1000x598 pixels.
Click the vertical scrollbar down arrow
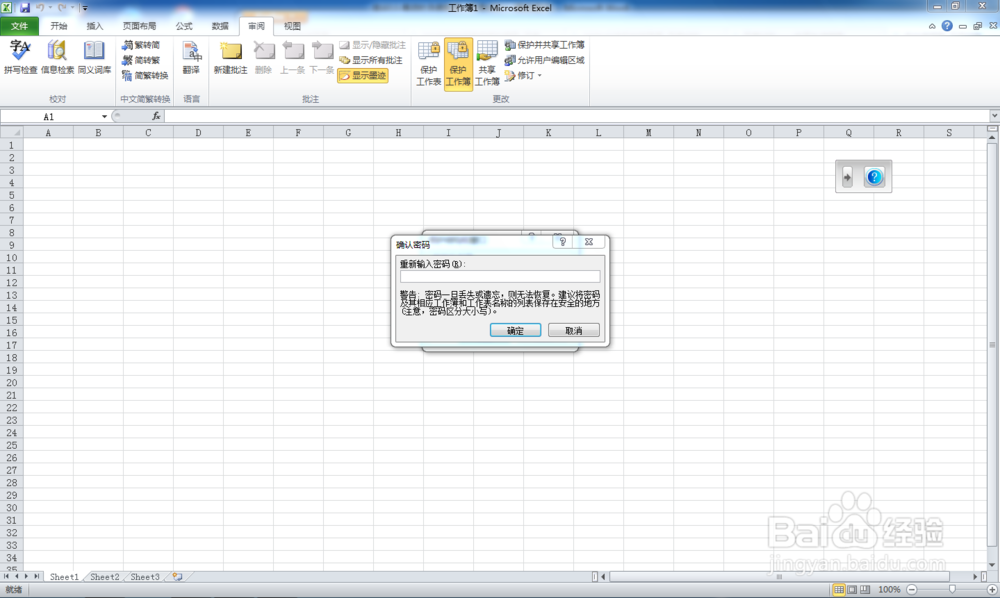(x=992, y=565)
